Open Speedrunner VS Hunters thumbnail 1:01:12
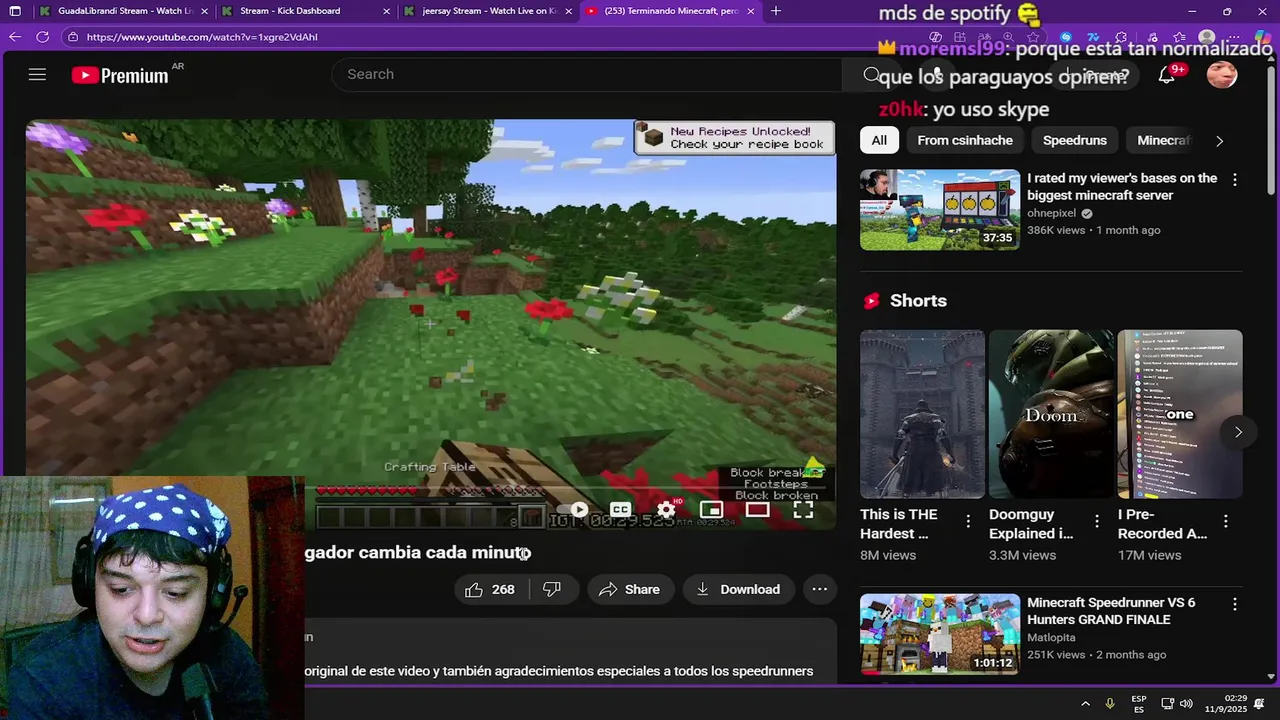This screenshot has width=1280, height=720. (940, 634)
